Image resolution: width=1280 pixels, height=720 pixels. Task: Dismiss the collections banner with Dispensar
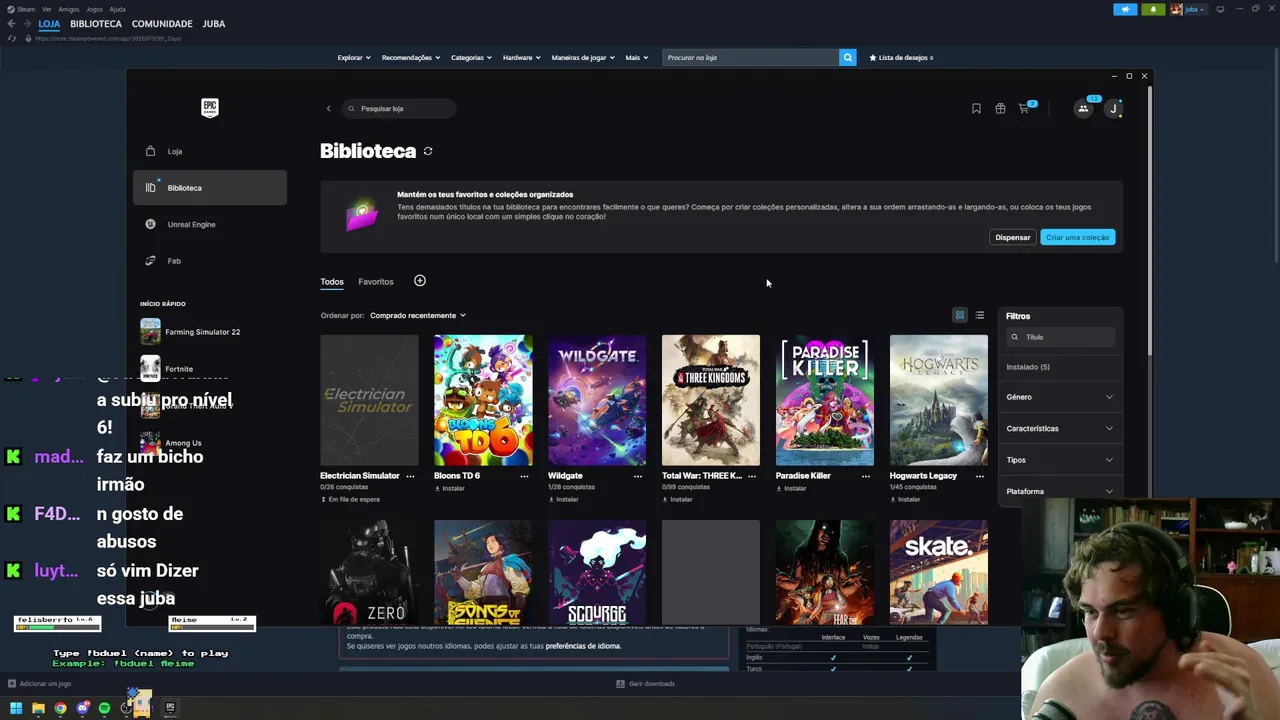click(1013, 237)
